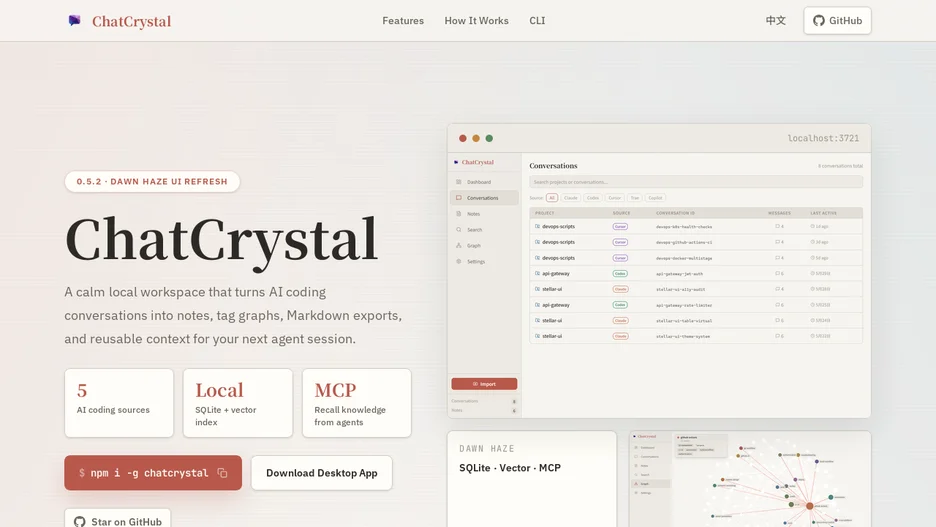Click the SOURCE column header
The height and width of the screenshot is (527, 936).
(621, 213)
